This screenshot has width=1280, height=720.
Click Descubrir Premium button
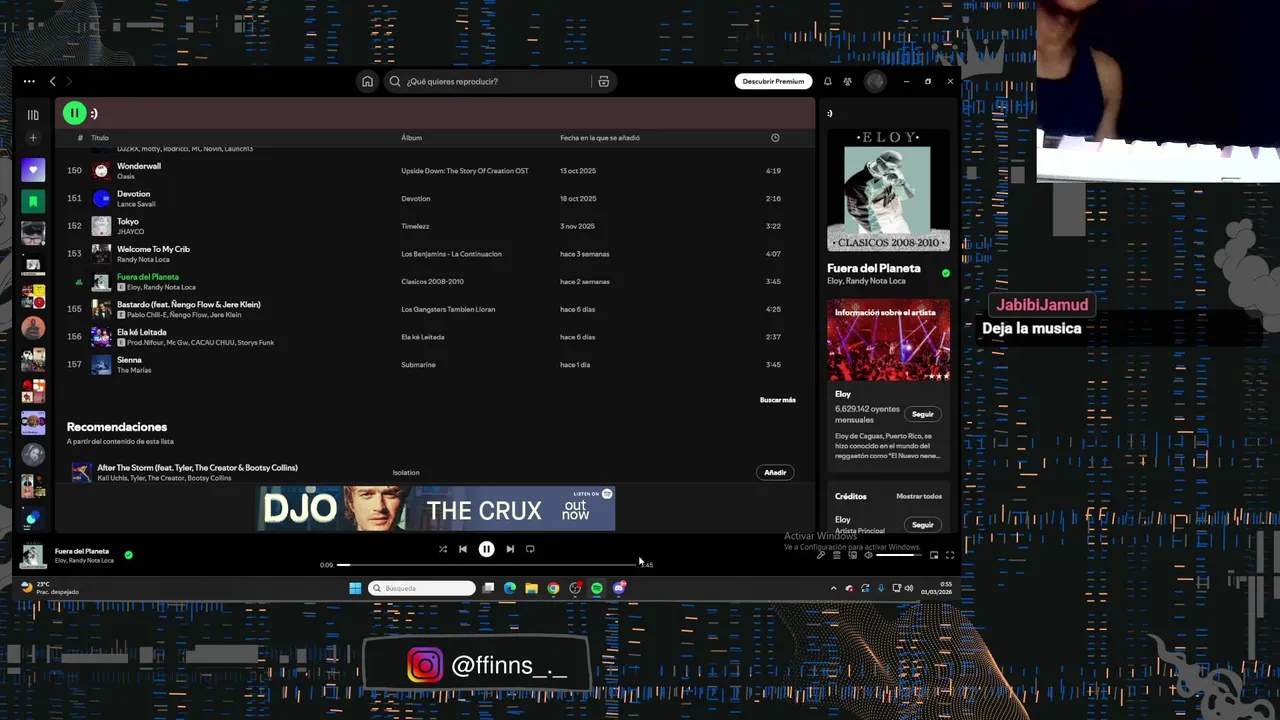tap(773, 81)
